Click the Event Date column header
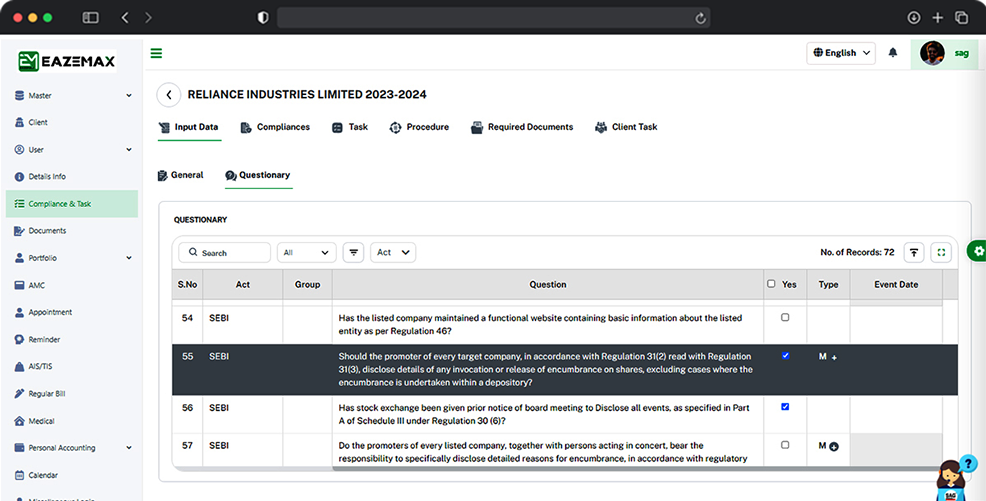 (896, 285)
